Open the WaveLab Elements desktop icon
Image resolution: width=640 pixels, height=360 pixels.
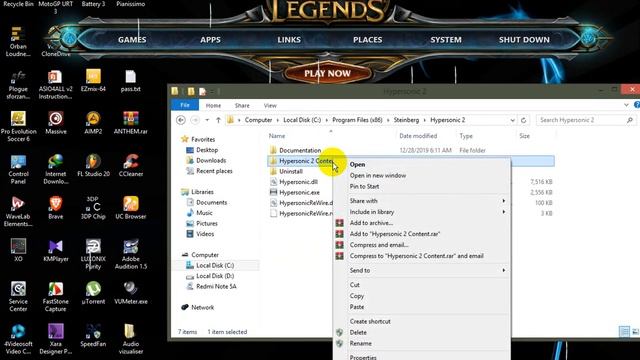tap(18, 212)
